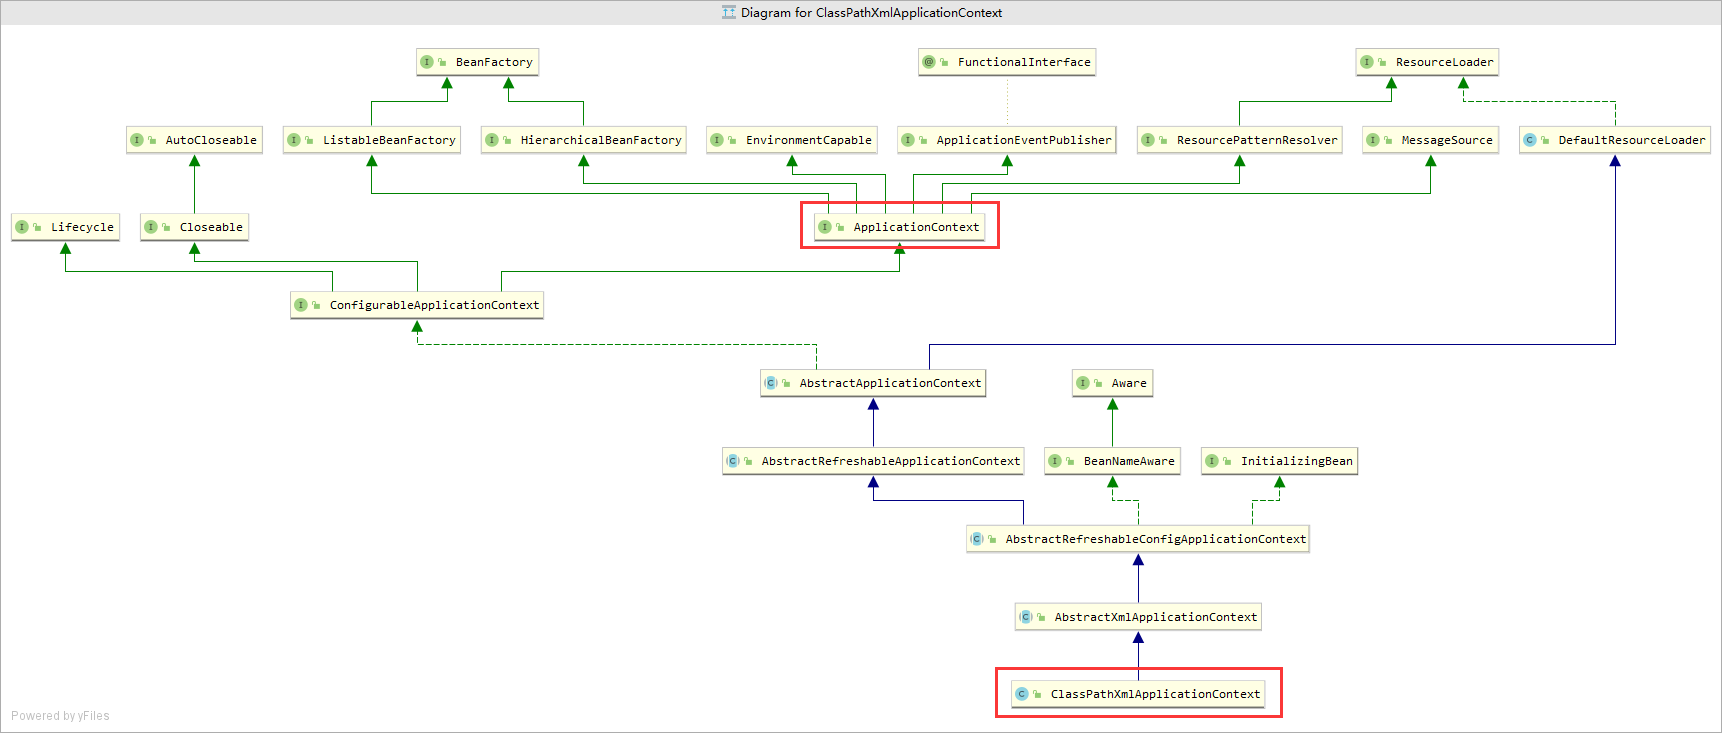Image resolution: width=1722 pixels, height=733 pixels.
Task: Click the diagram icon in the title bar
Action: [x=729, y=13]
